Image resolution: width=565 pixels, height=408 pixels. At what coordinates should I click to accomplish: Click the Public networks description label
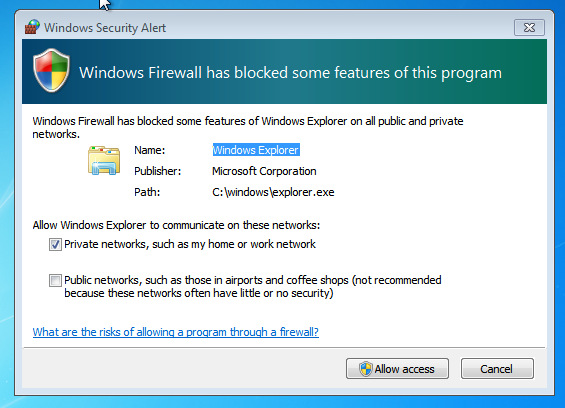tap(253, 287)
